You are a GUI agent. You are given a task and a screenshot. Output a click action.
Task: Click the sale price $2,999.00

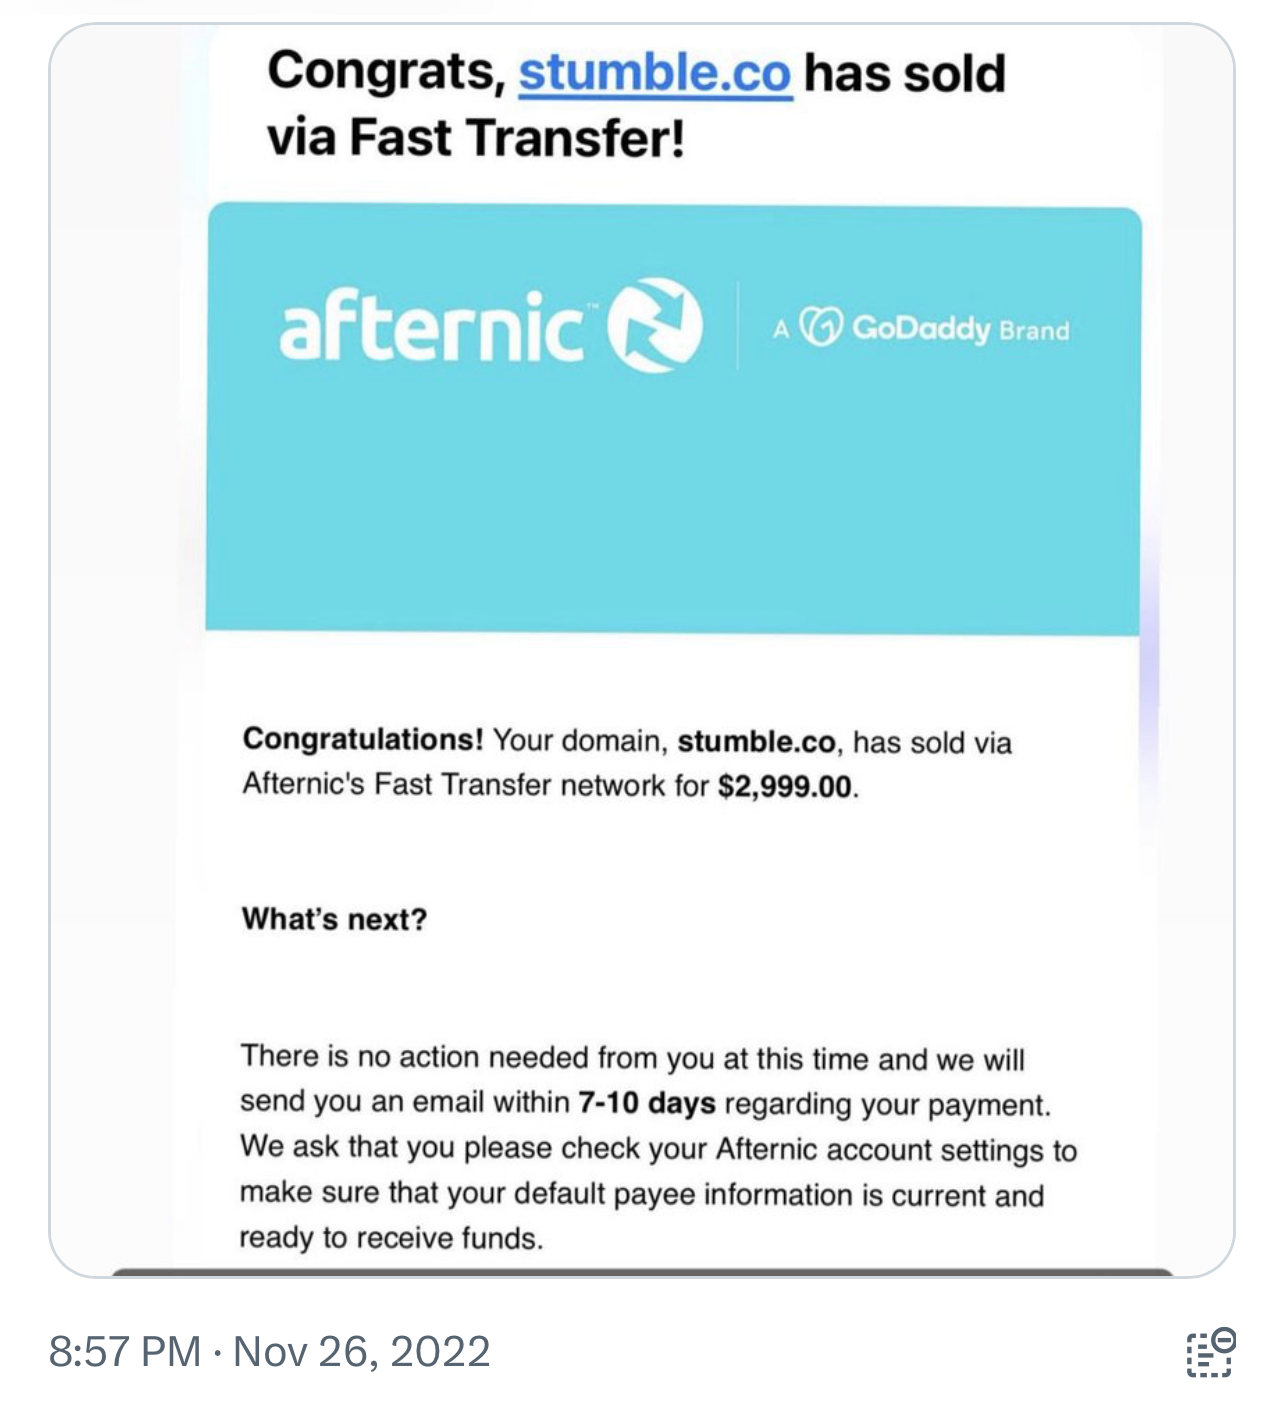click(x=787, y=786)
